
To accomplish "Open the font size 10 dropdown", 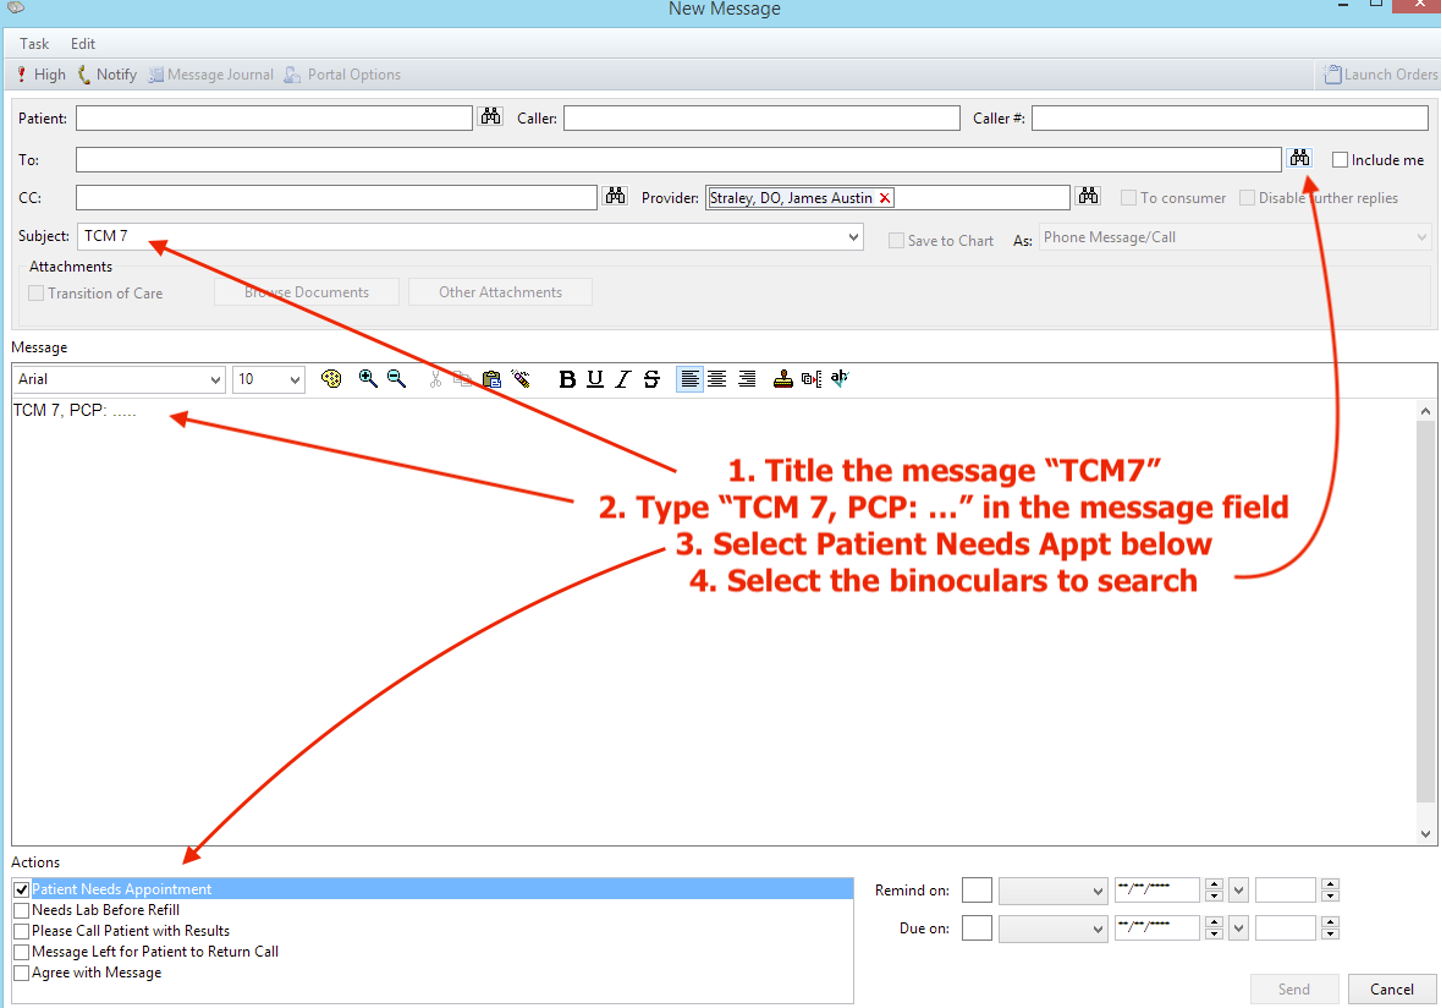I will tap(294, 380).
